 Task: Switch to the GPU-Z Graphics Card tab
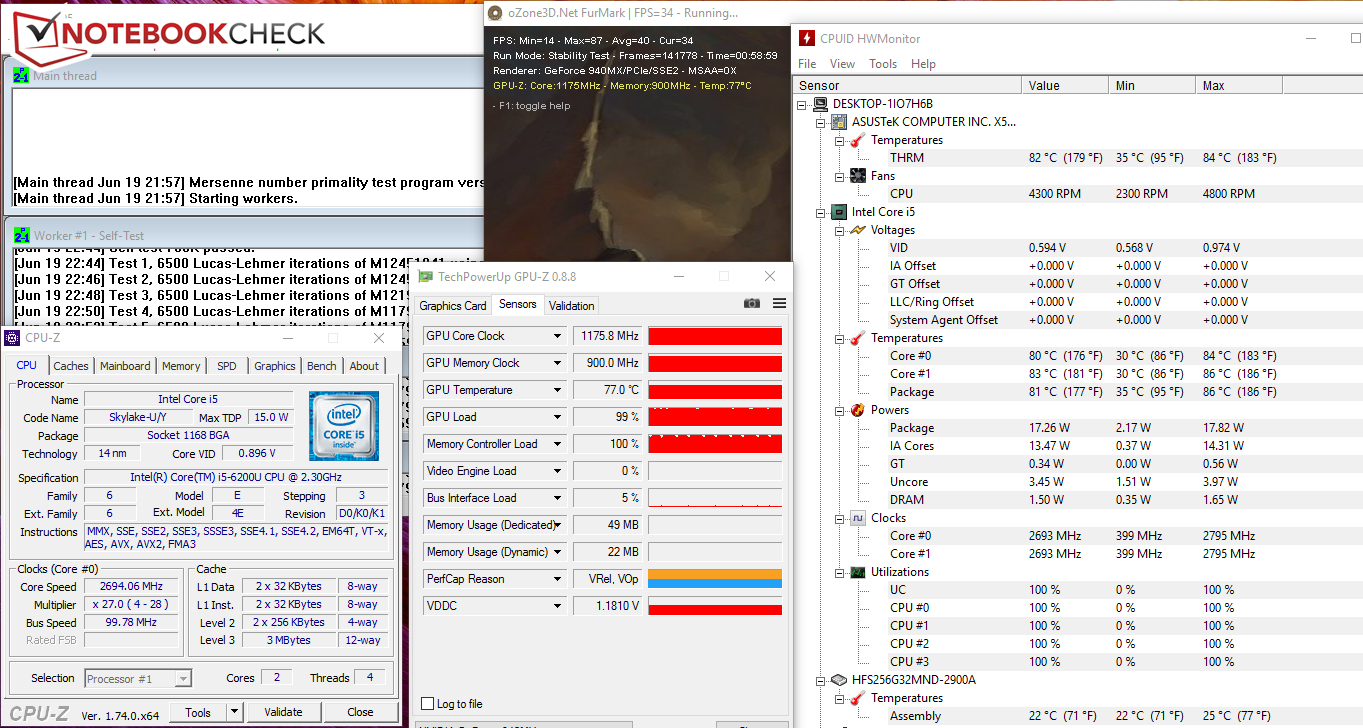453,306
